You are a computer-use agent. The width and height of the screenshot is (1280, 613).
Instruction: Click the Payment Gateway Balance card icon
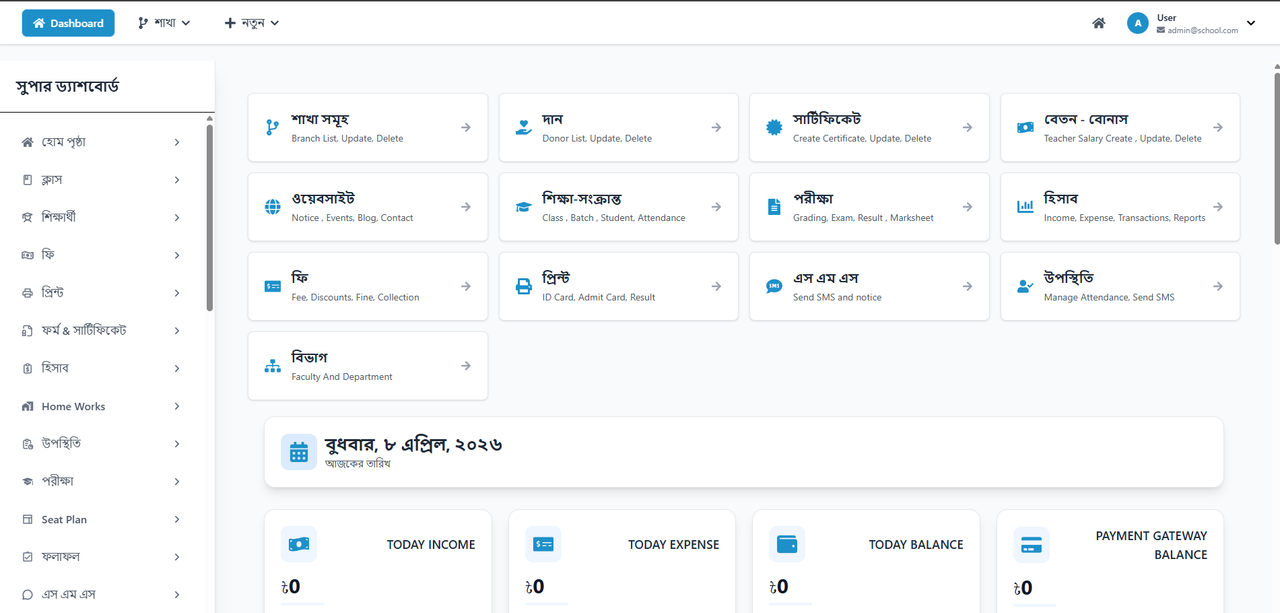click(1031, 545)
